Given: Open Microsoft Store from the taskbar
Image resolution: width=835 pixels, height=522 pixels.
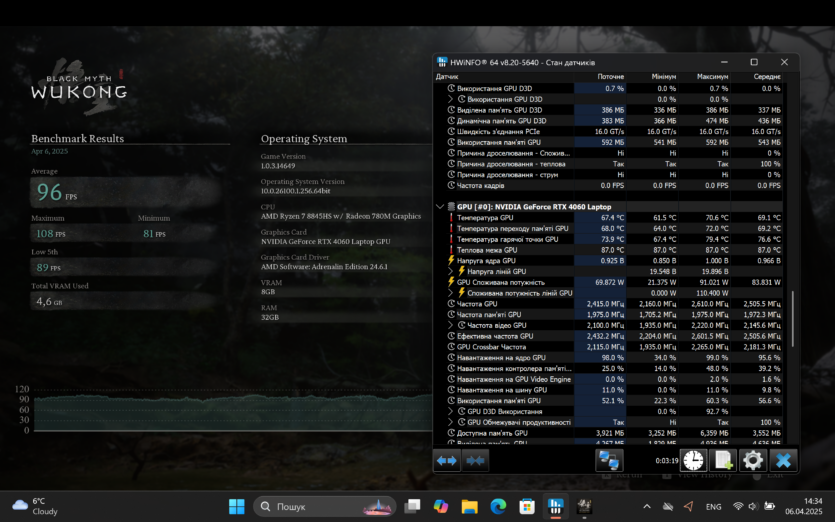Looking at the screenshot, I should (527, 506).
